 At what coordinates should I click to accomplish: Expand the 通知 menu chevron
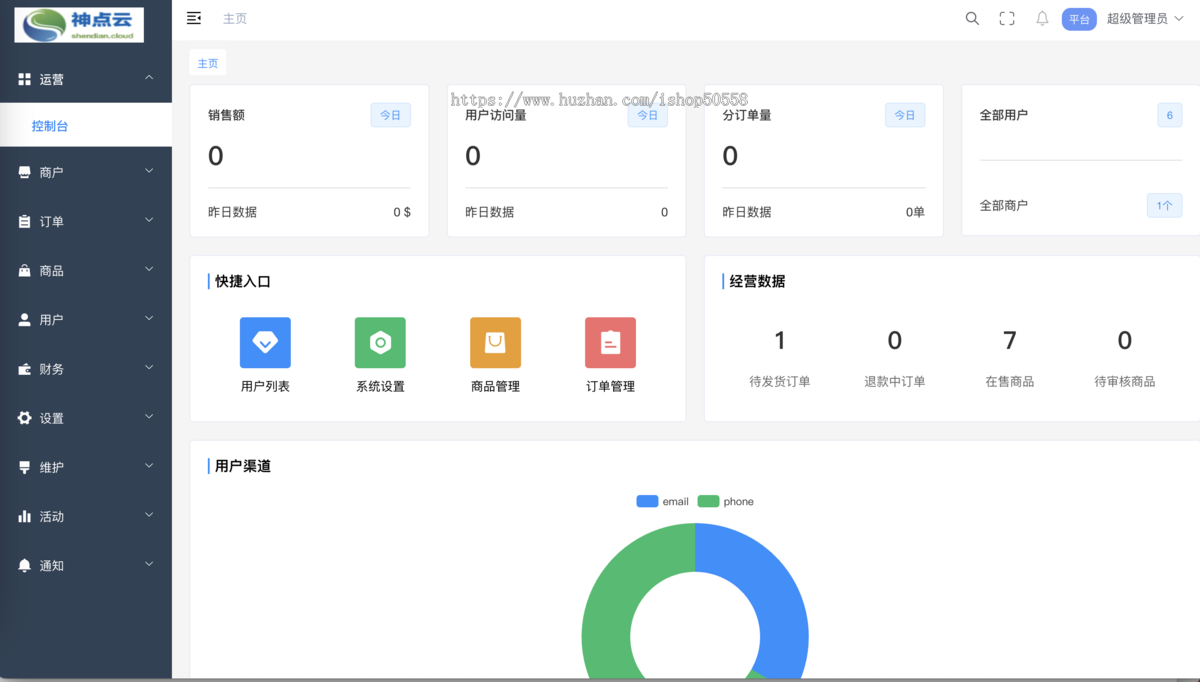coord(149,564)
